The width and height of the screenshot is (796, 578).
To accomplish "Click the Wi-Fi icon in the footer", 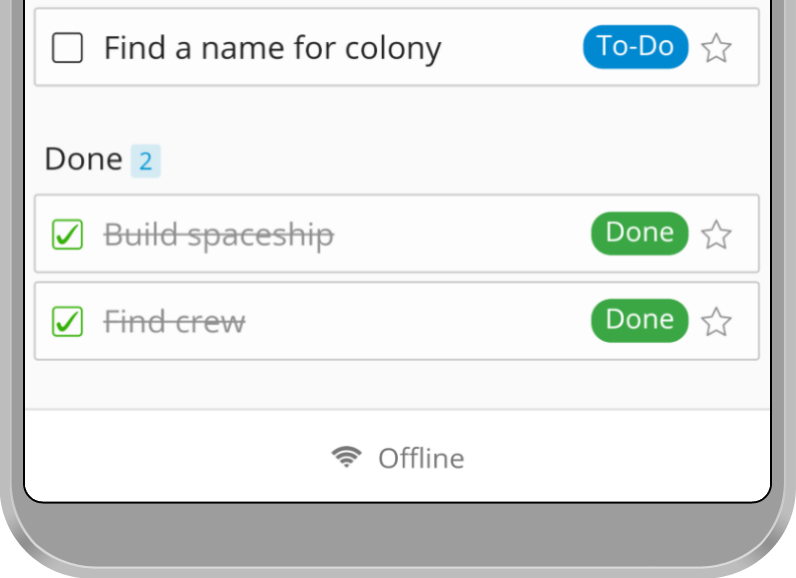I will click(x=347, y=457).
